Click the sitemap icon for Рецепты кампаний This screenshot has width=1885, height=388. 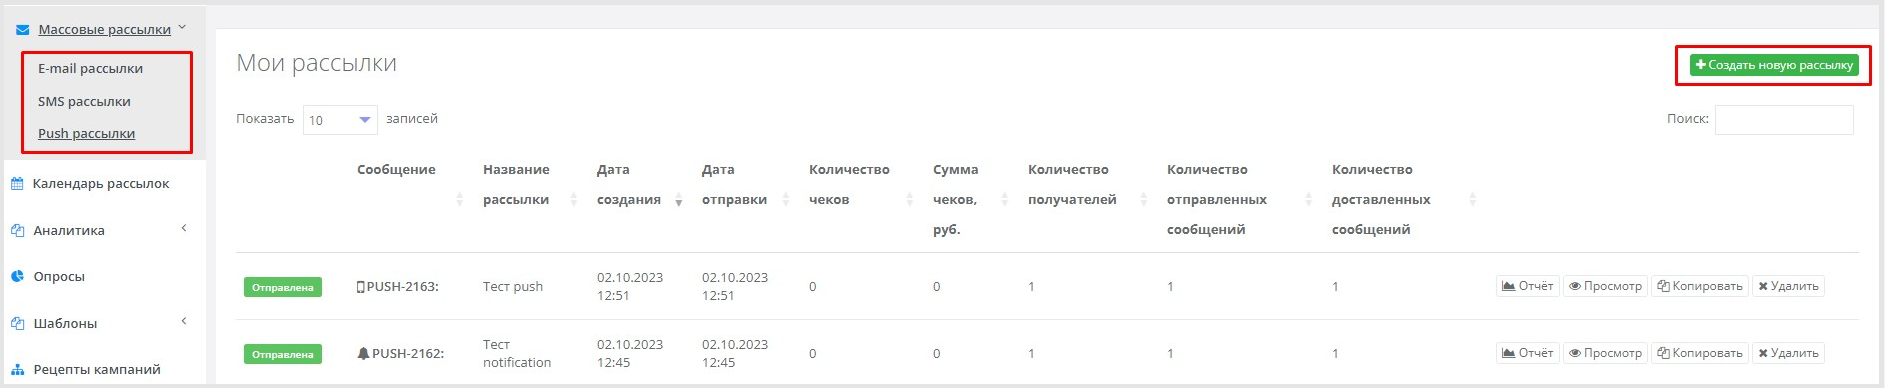[x=17, y=369]
